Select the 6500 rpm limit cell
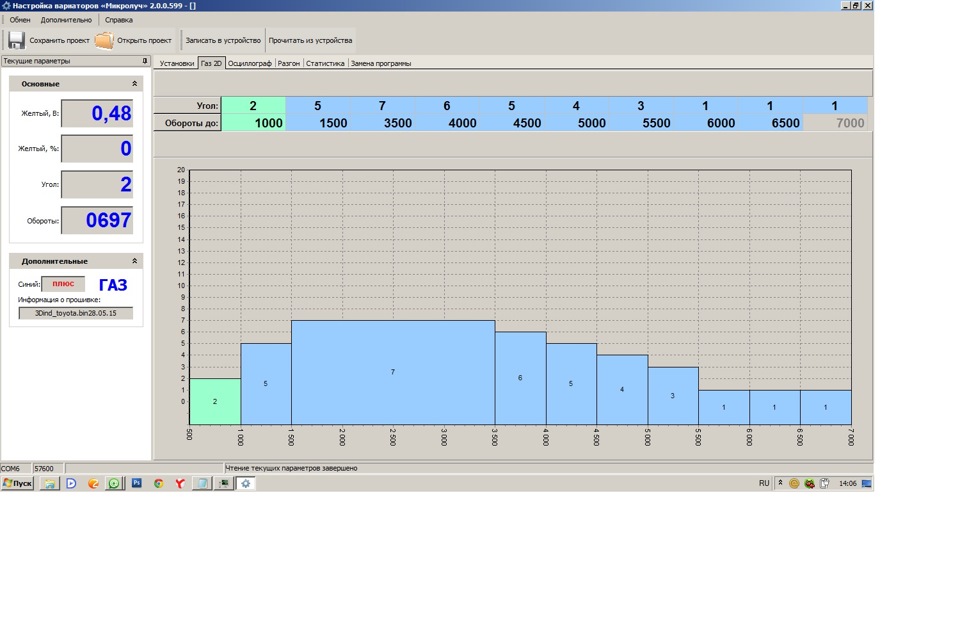 (x=770, y=122)
